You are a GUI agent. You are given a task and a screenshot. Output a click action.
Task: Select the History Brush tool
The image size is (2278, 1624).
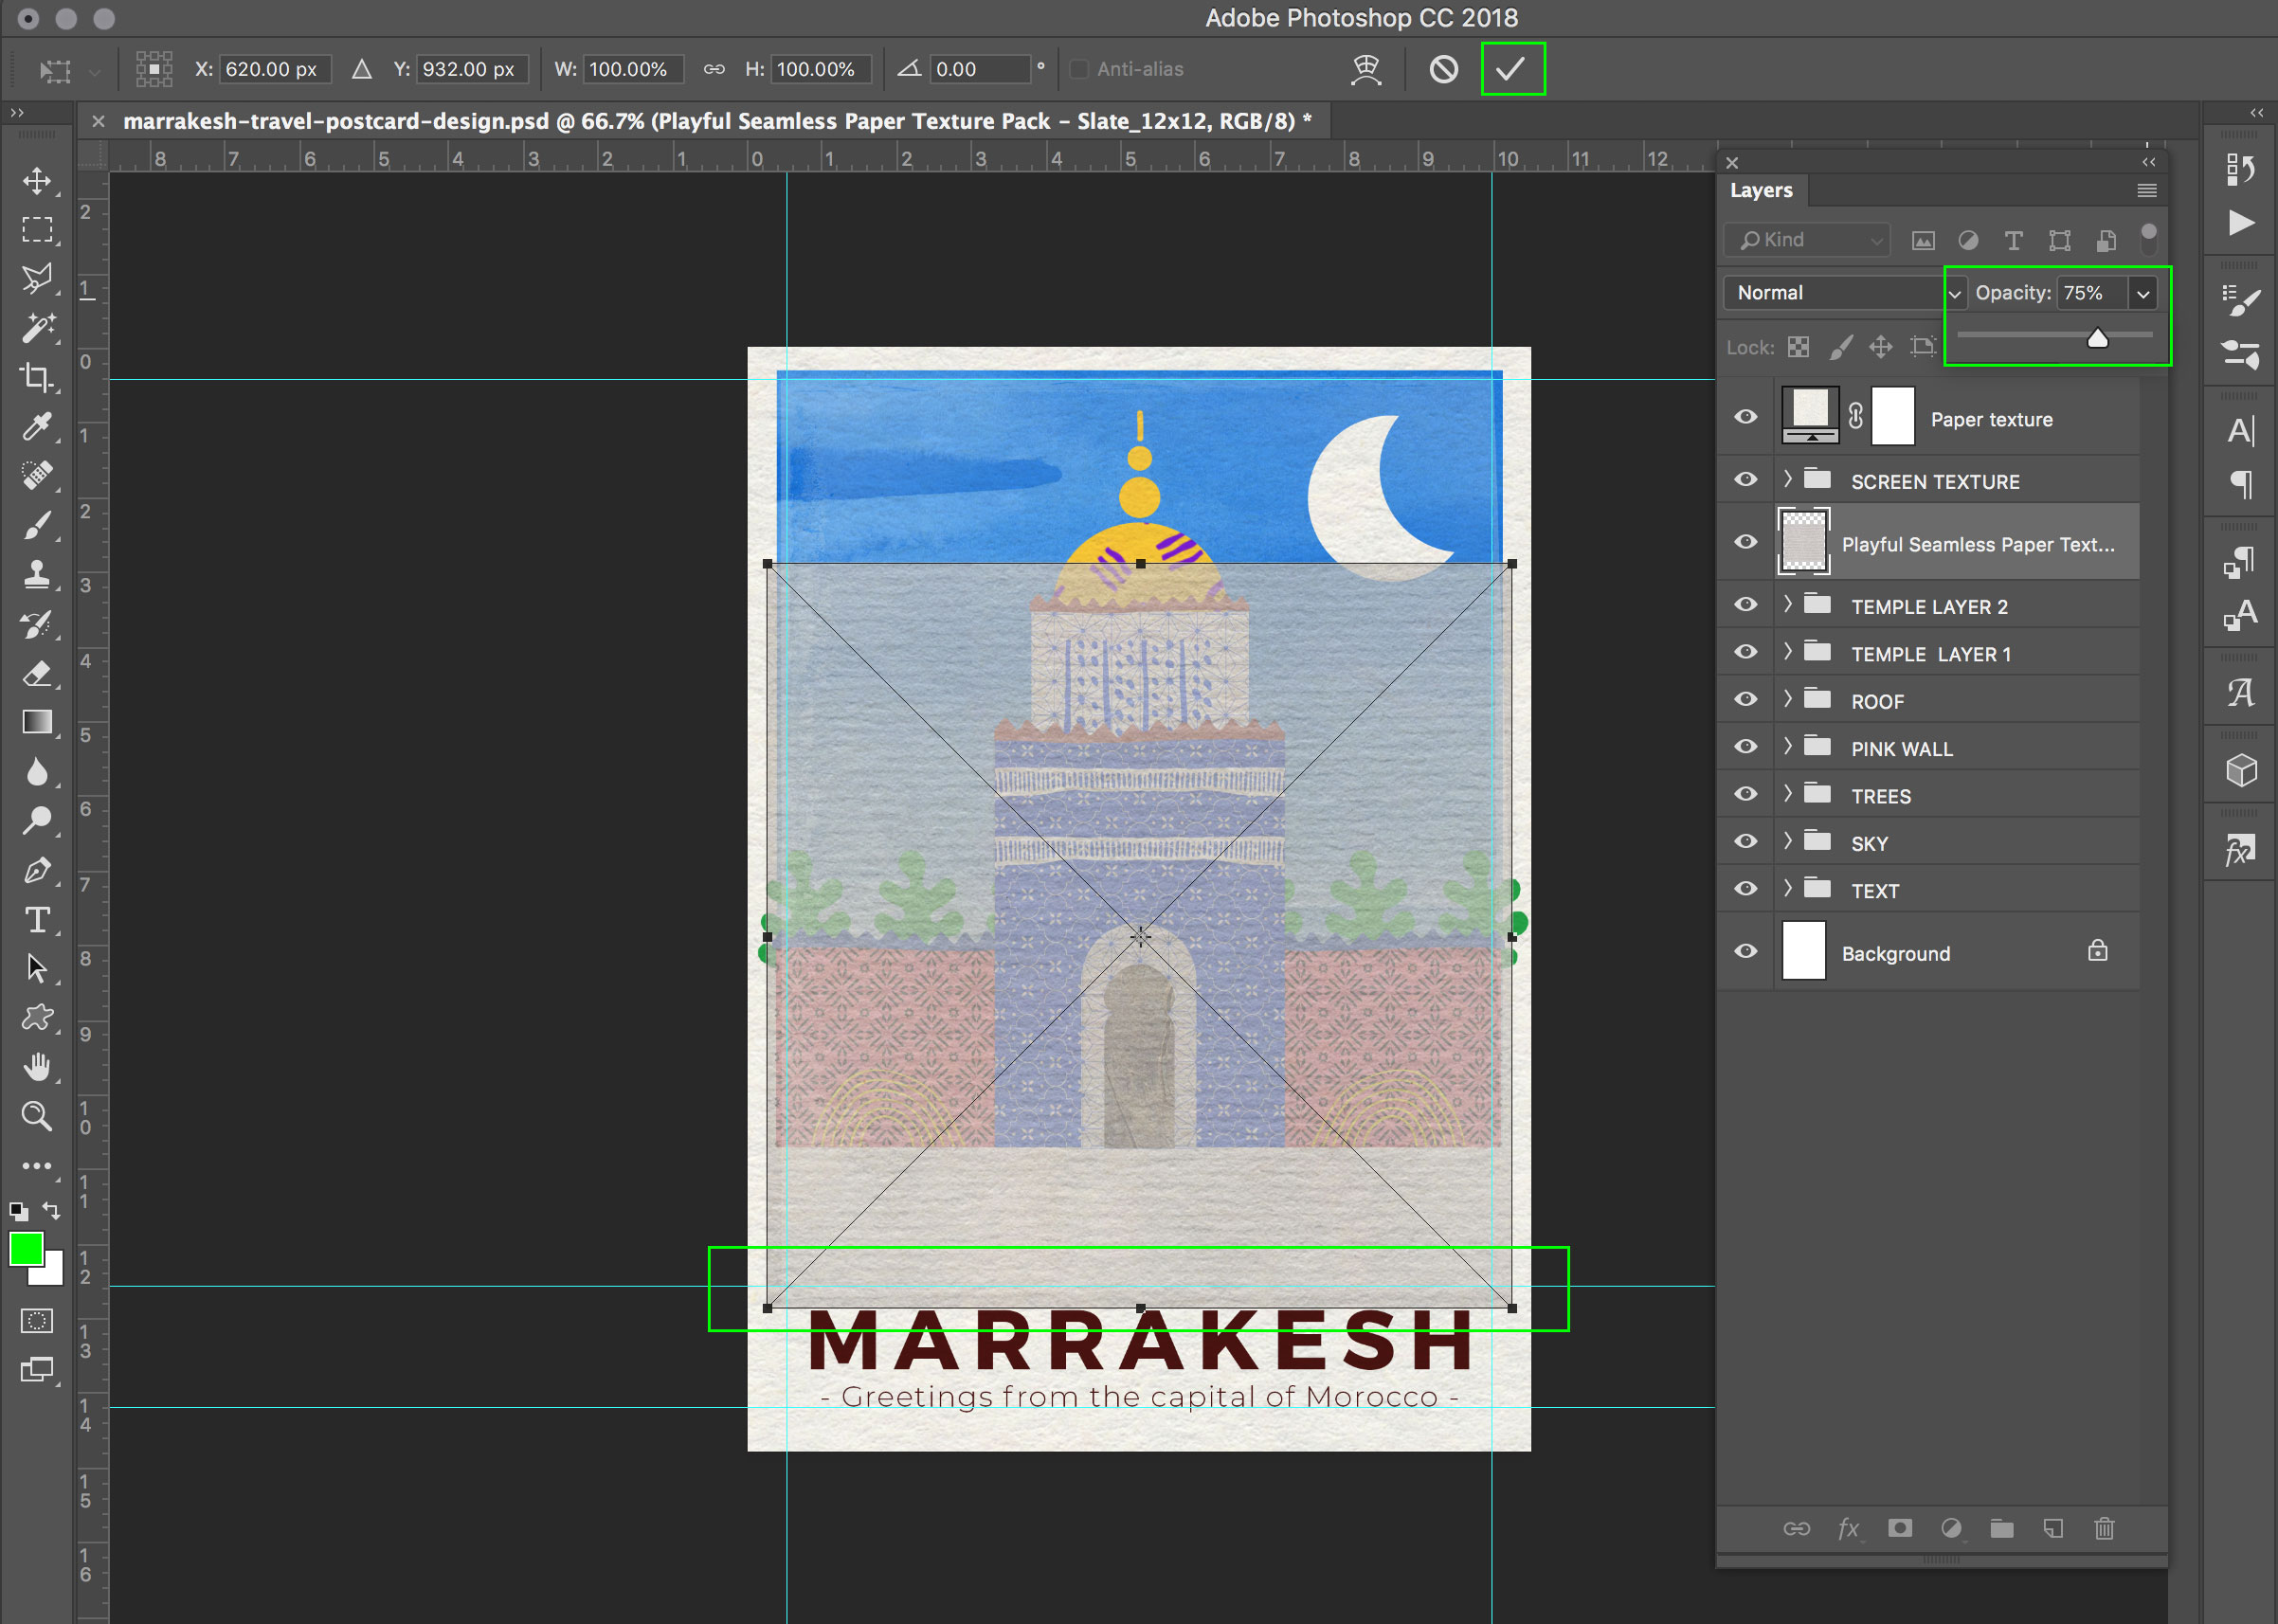coord(37,624)
